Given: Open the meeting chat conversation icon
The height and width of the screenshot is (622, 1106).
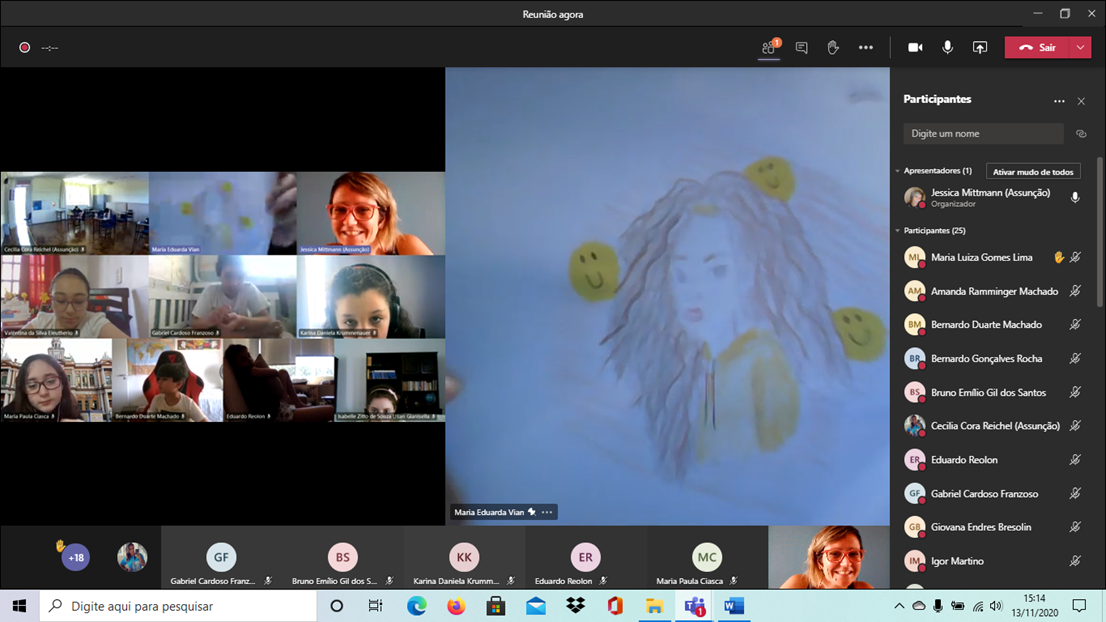Looking at the screenshot, I should click(801, 47).
